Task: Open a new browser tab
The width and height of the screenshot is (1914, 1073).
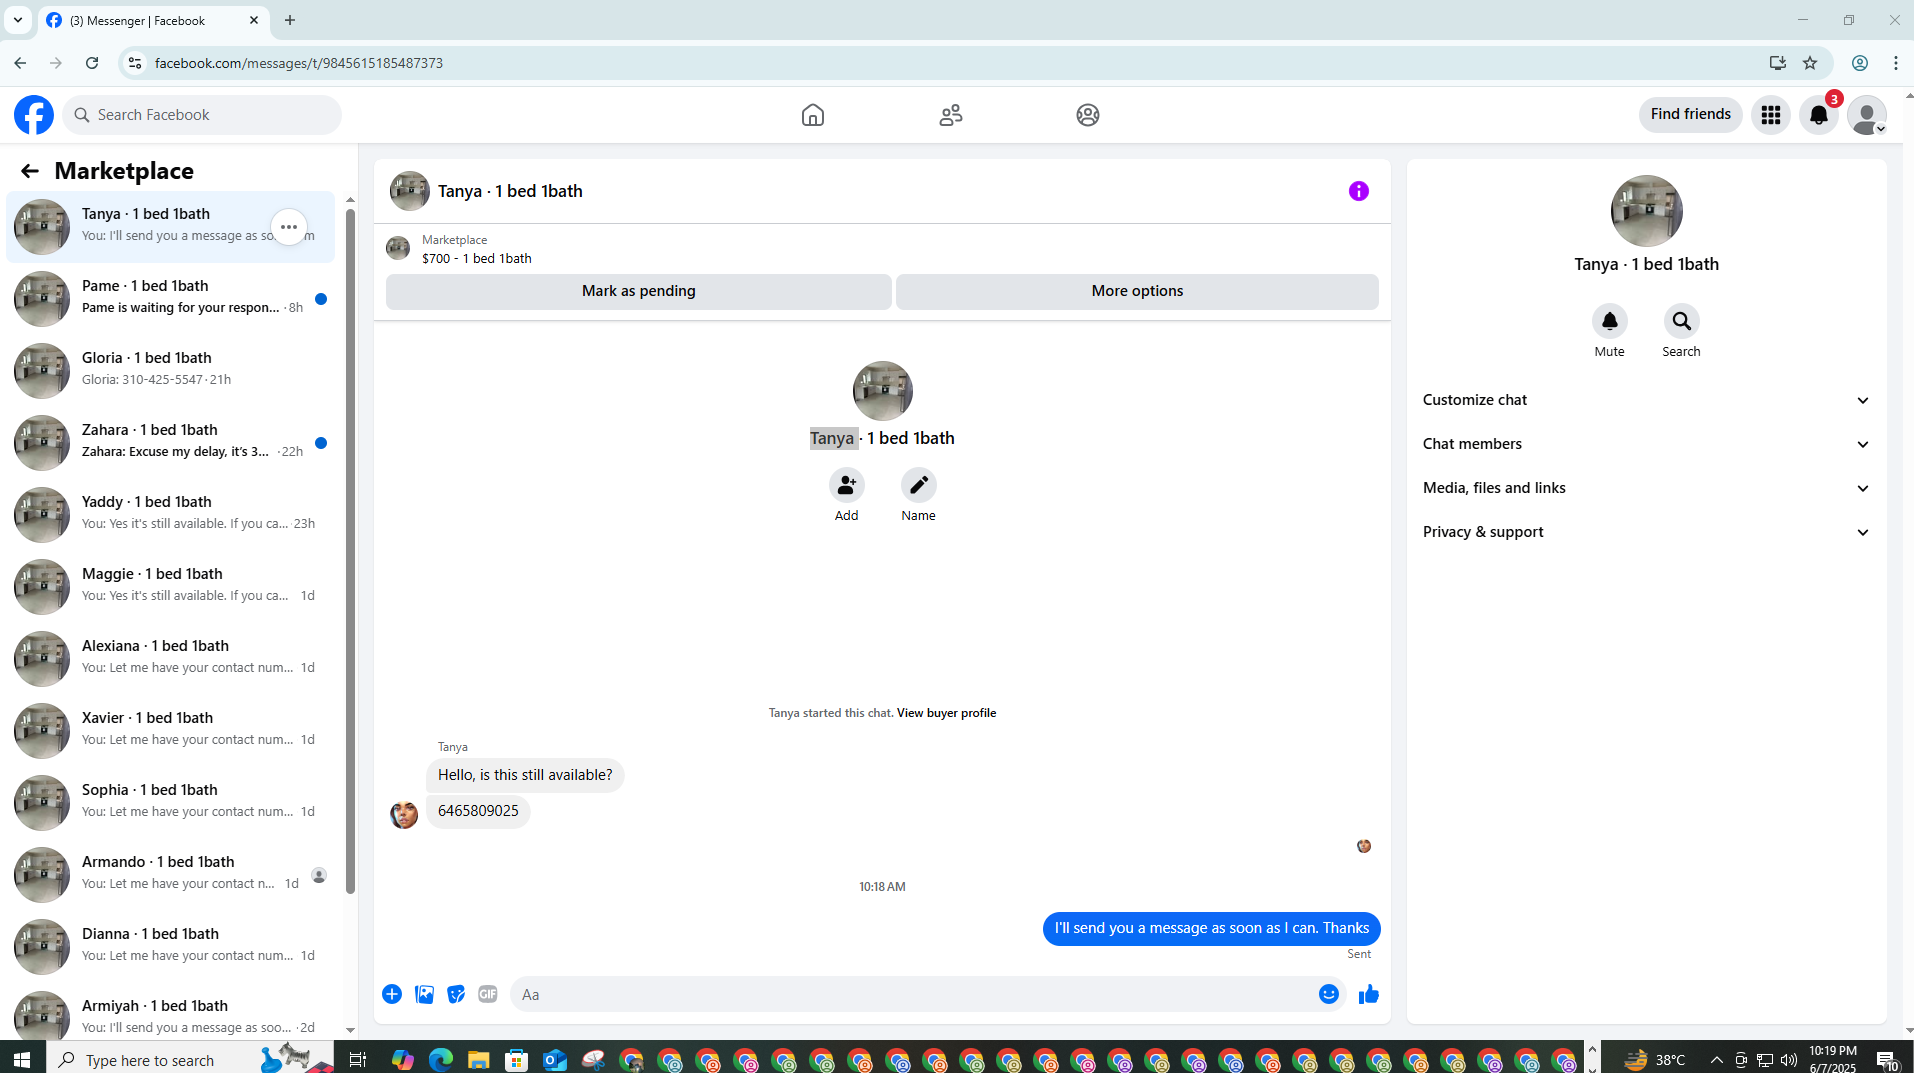Action: [x=290, y=20]
